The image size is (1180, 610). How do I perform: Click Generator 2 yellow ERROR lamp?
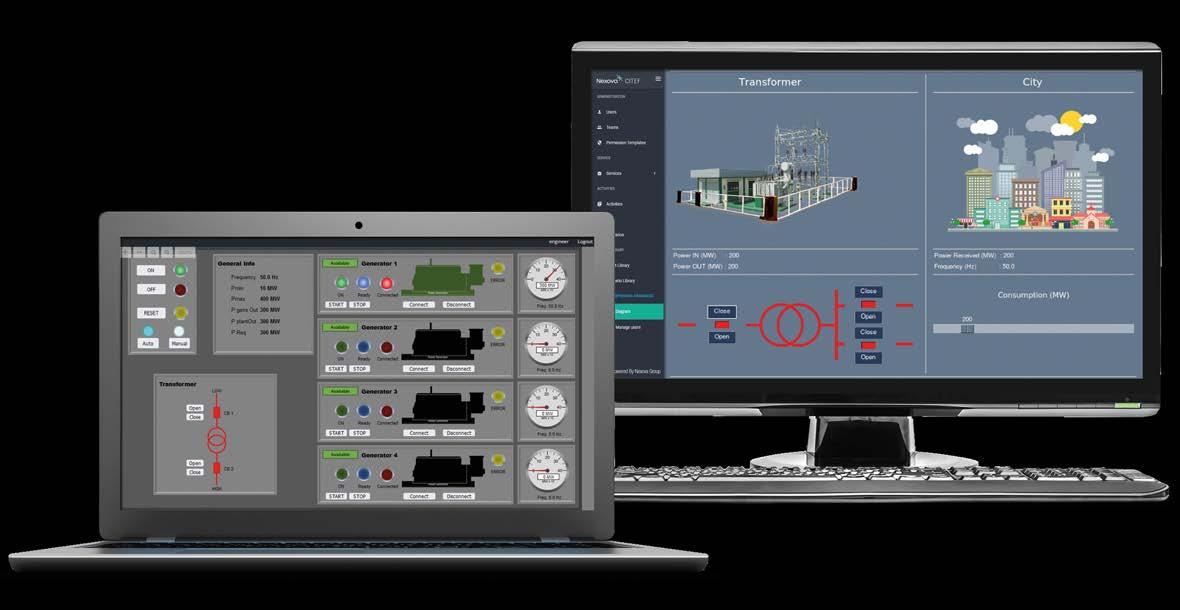point(497,332)
